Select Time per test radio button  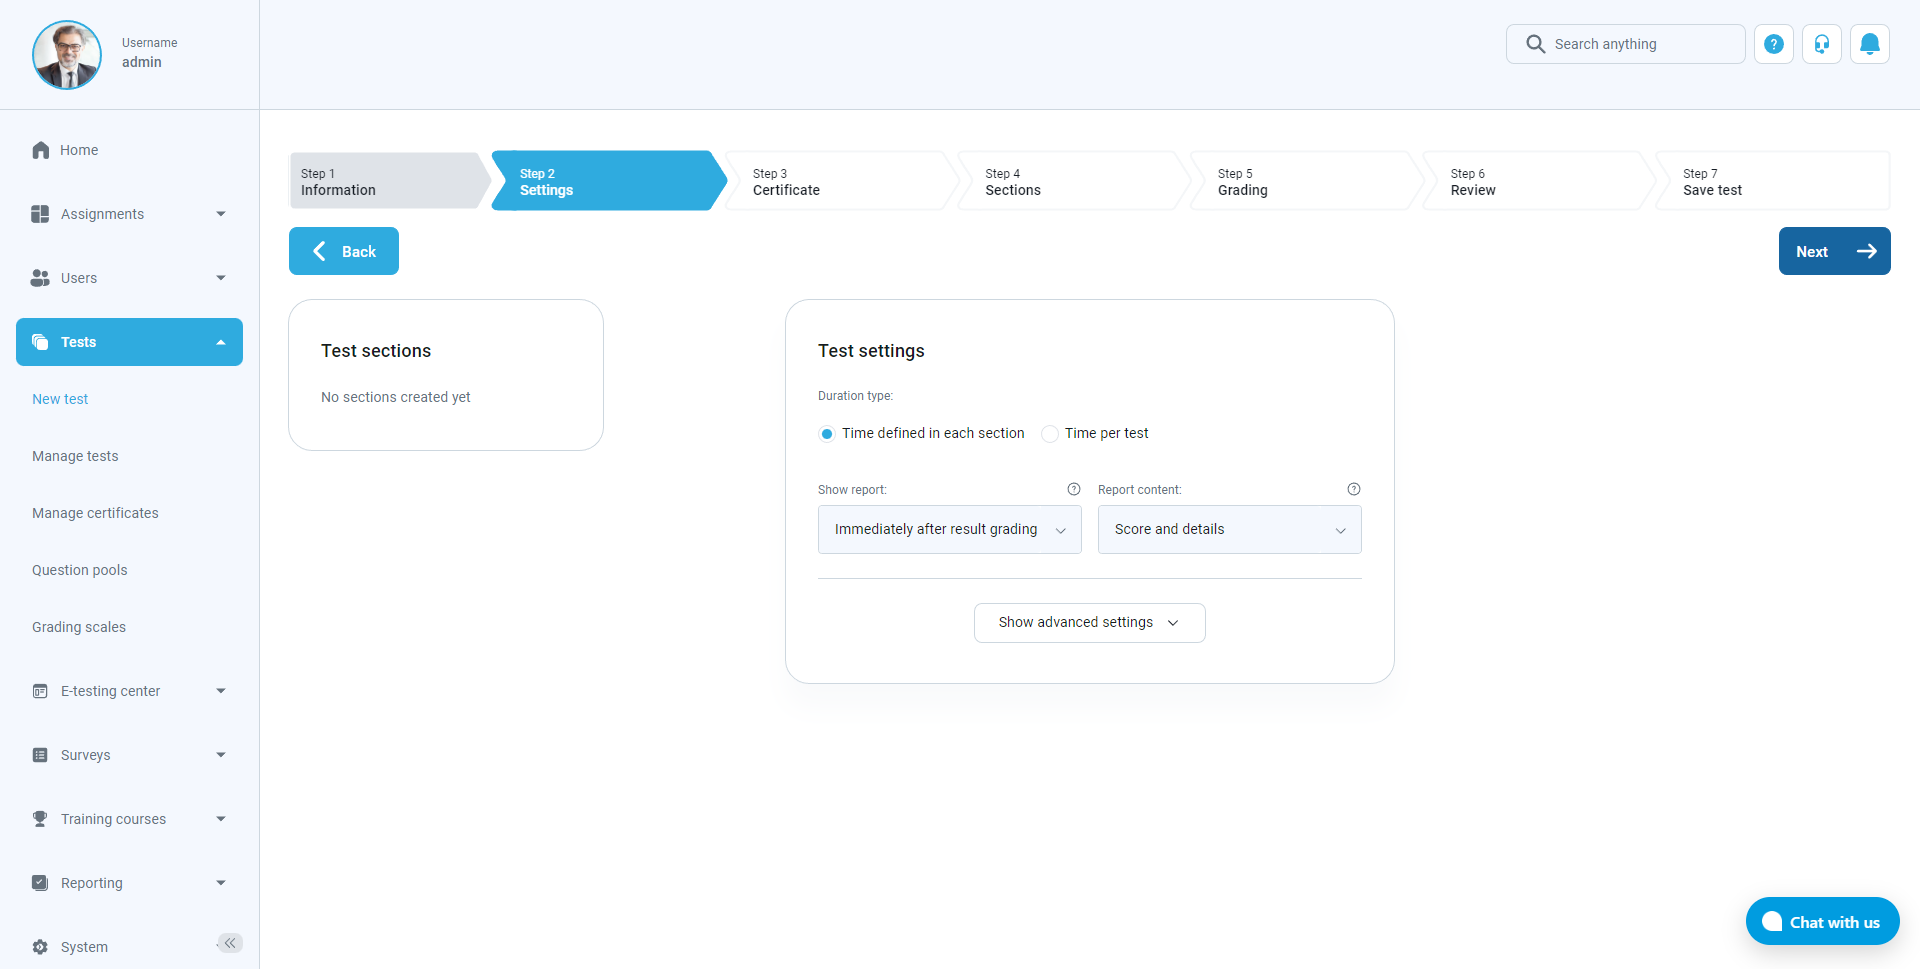pos(1050,434)
